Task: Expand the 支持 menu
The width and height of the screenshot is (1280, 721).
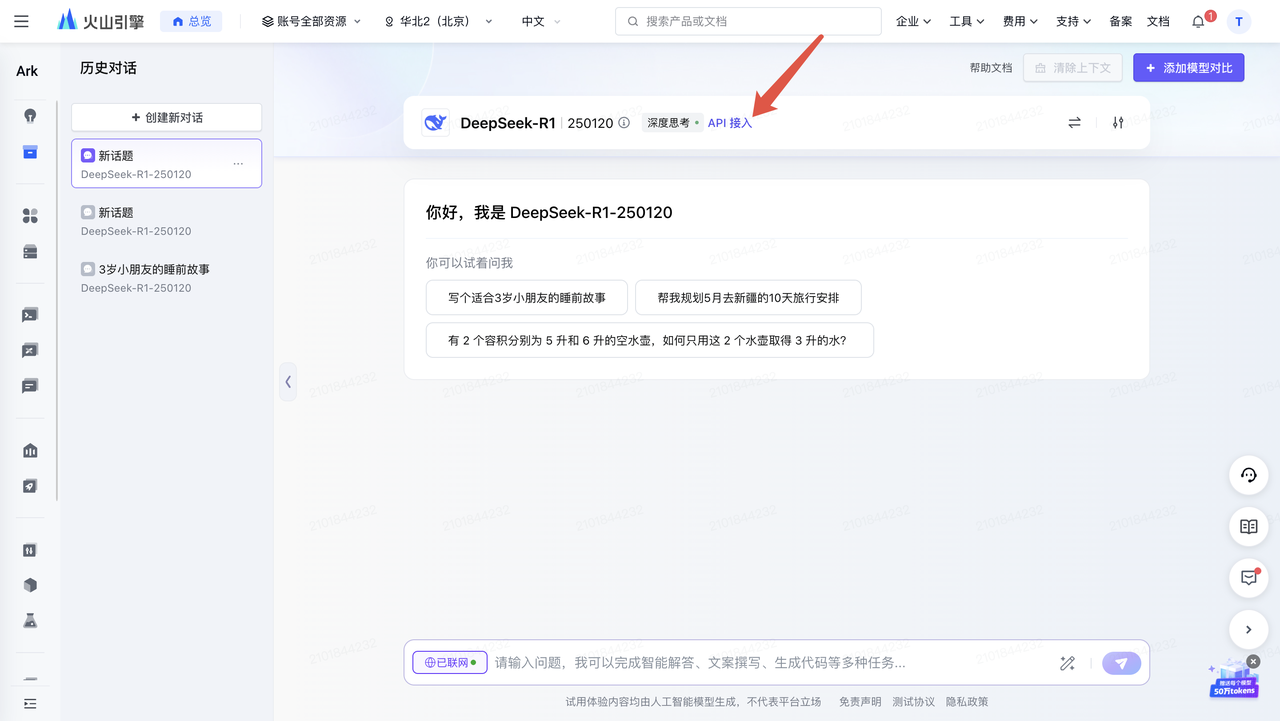Action: (x=1074, y=21)
